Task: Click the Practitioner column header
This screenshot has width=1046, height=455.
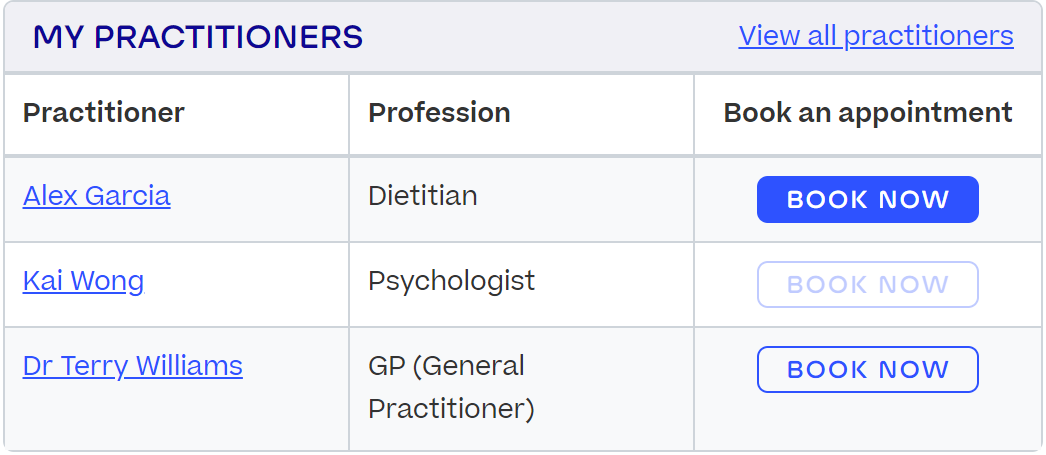Action: pos(104,113)
